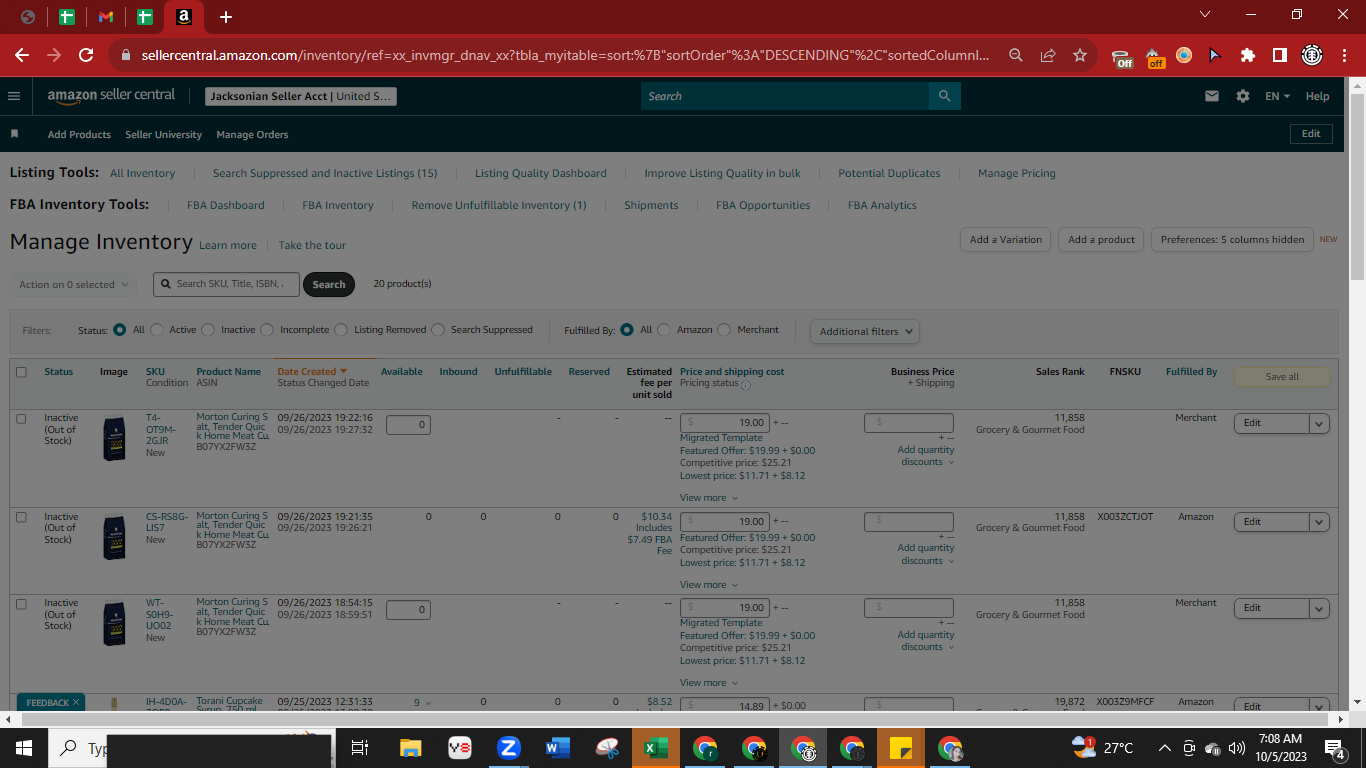Go back with the browser back arrow
The image size is (1366, 768).
[x=22, y=55]
